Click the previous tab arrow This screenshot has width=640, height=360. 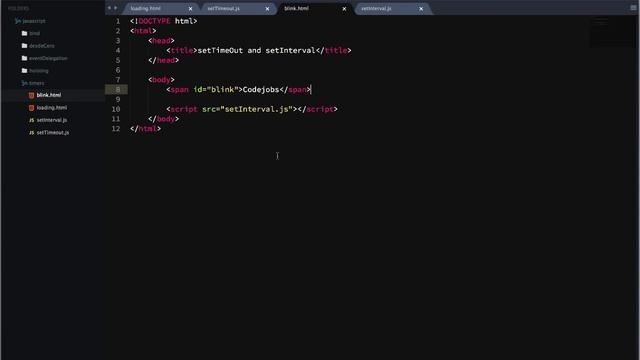point(109,8)
